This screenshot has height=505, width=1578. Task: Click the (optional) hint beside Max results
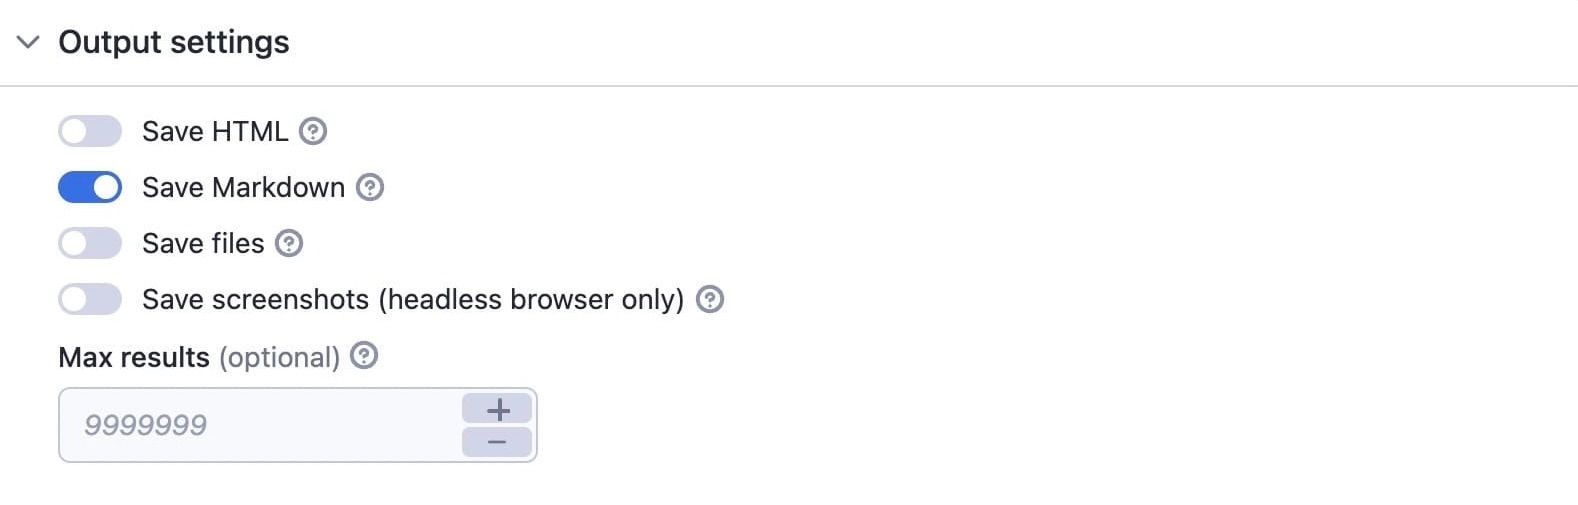[x=279, y=357]
